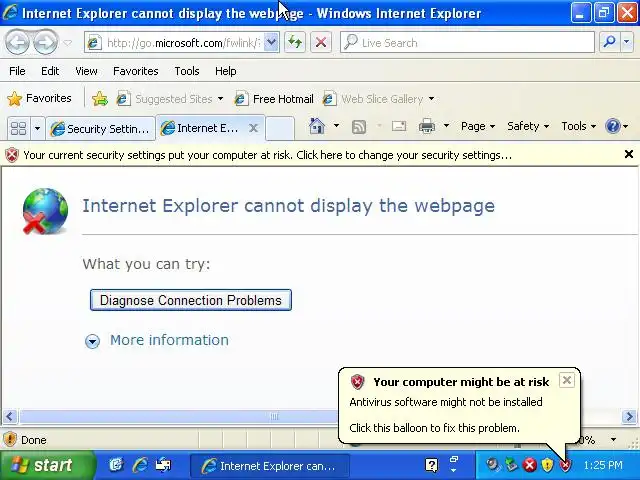Close the security alert balloon
Image resolution: width=640 pixels, height=480 pixels.
(567, 380)
